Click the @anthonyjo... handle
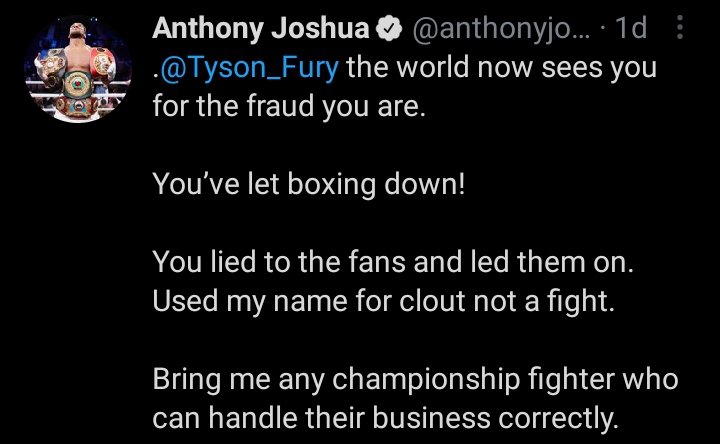Viewport: 720px width, 444px height. [501, 29]
